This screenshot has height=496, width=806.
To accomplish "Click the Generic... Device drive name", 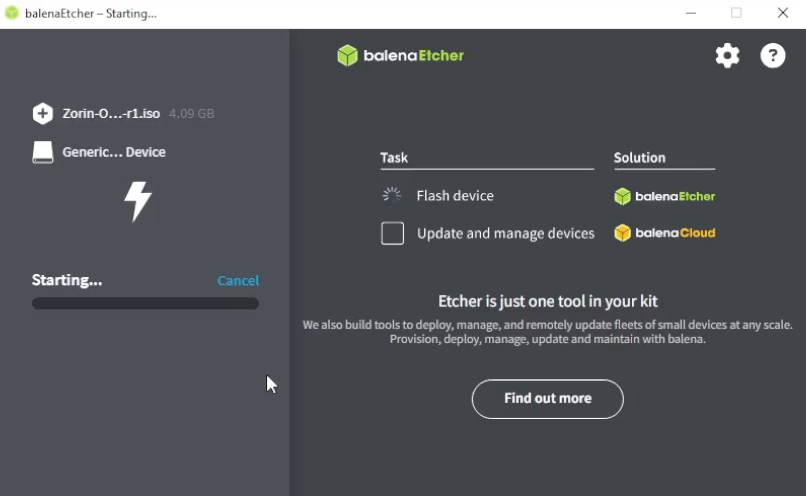I will (x=114, y=152).
